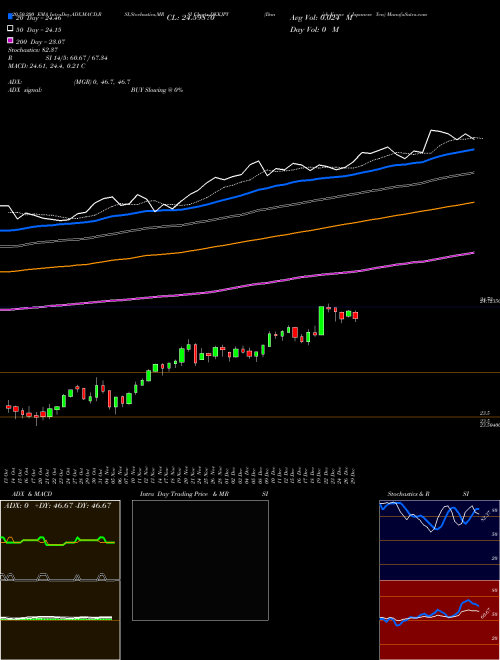
Task: Click the 'BUY Slowing @ 0%' signal text
Action: coord(157,90)
